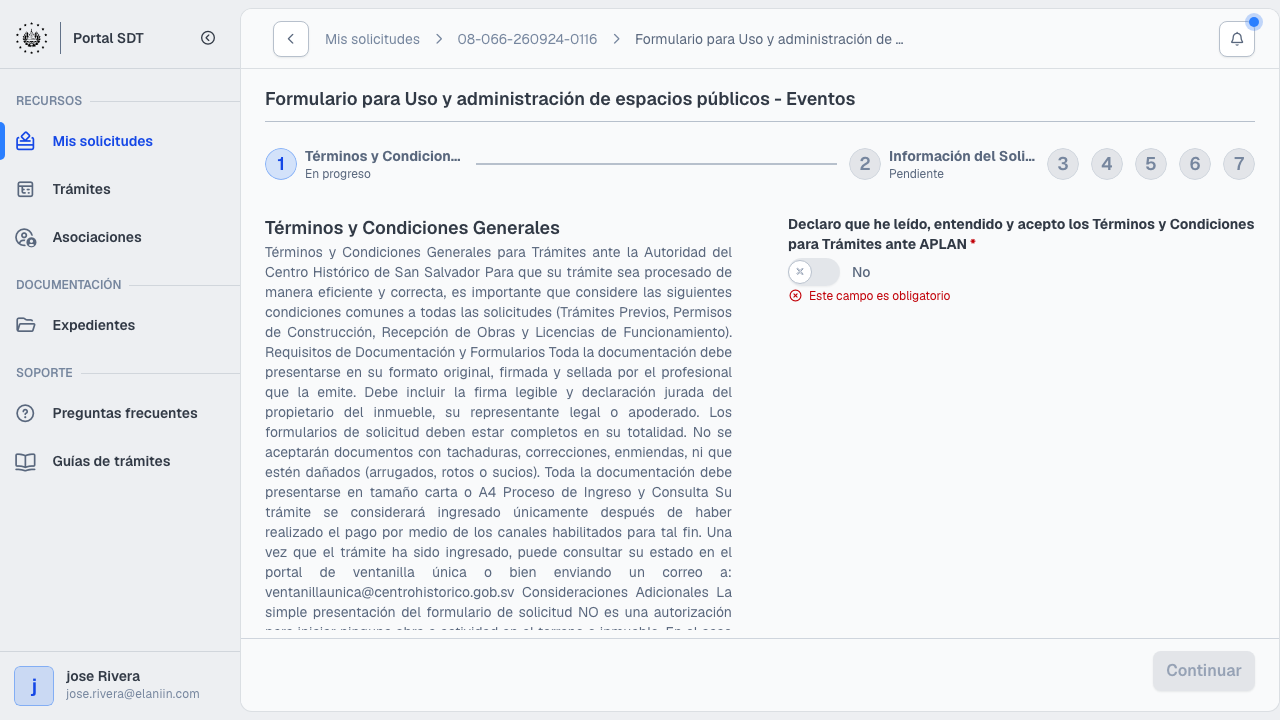The image size is (1280, 720).
Task: Click the Portal SDT title text
Action: point(108,38)
